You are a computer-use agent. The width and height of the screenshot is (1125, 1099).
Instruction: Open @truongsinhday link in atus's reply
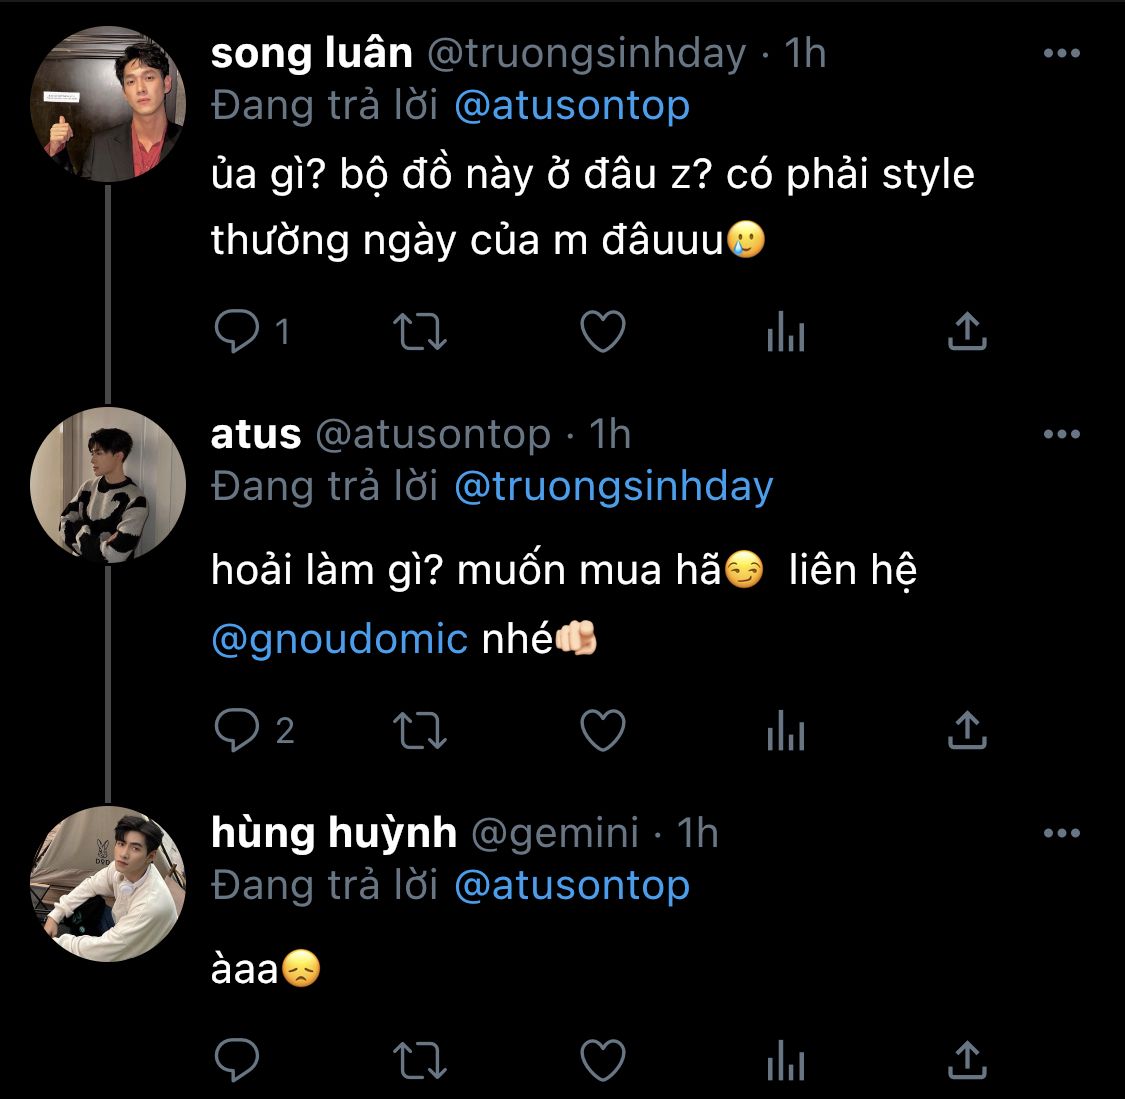(613, 487)
